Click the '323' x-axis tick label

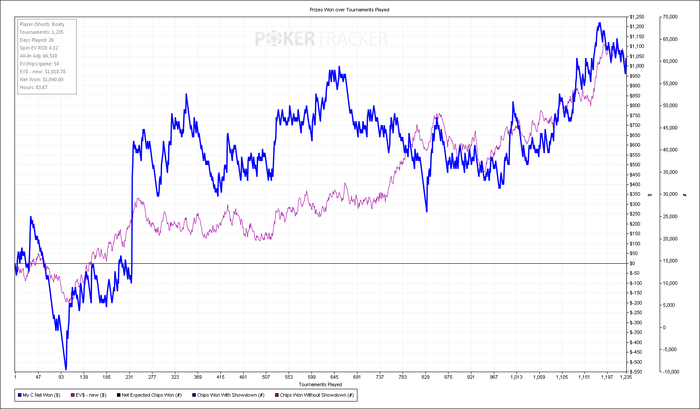tap(175, 377)
